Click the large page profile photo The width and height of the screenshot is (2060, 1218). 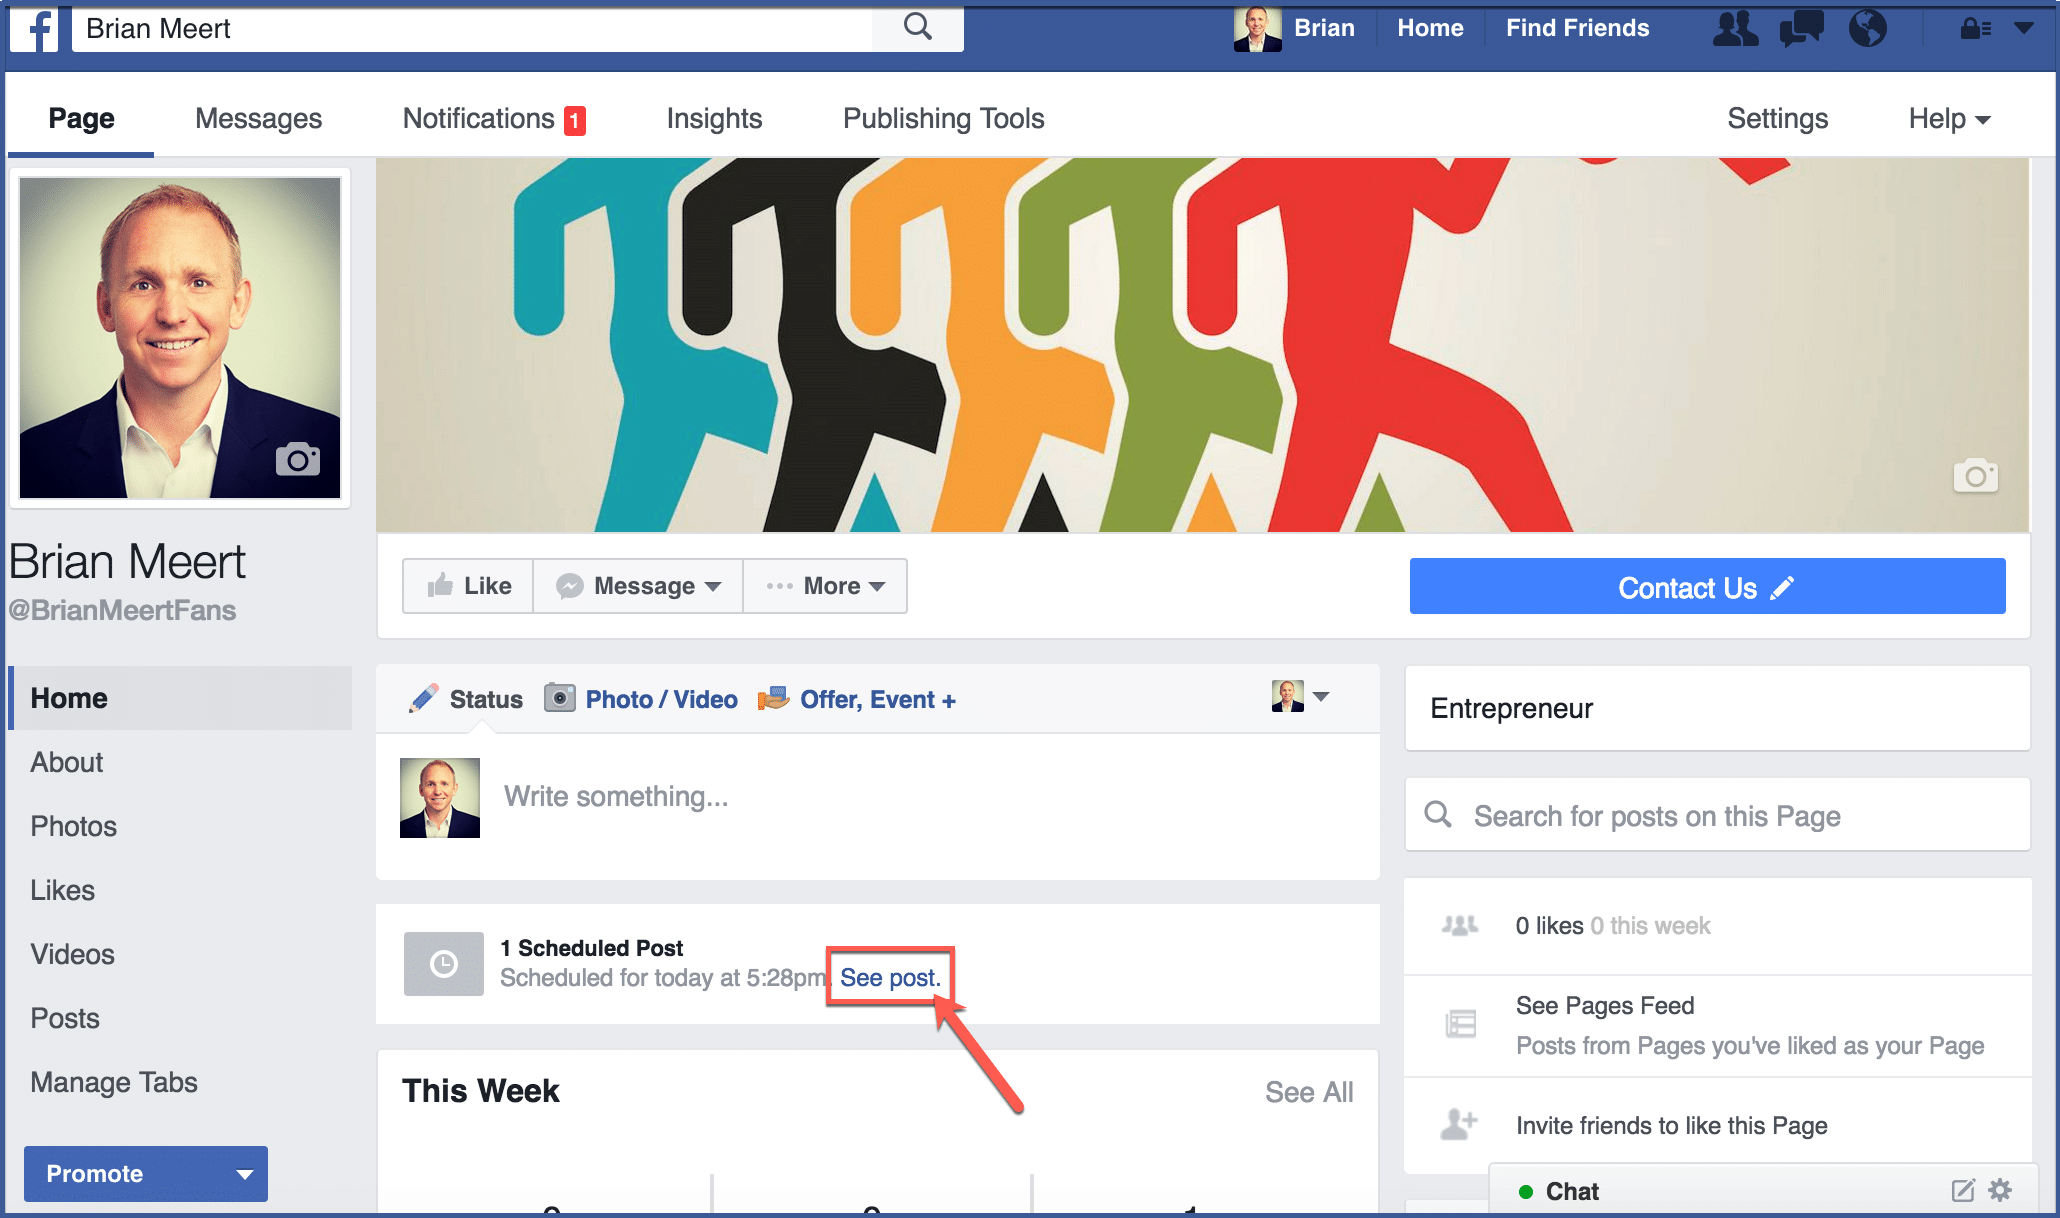(x=180, y=338)
